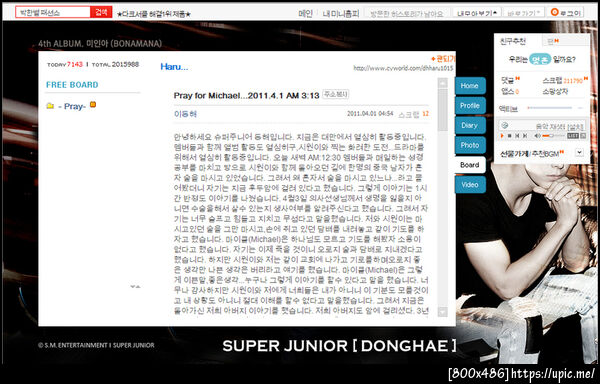This screenshot has height=384, width=600.
Task: Click 설치 install link in music player
Action: tap(576, 127)
